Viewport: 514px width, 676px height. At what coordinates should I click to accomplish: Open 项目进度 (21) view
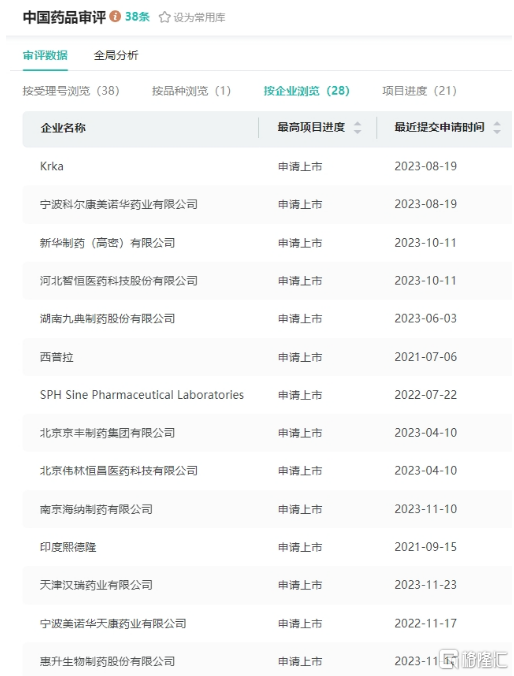[x=420, y=91]
